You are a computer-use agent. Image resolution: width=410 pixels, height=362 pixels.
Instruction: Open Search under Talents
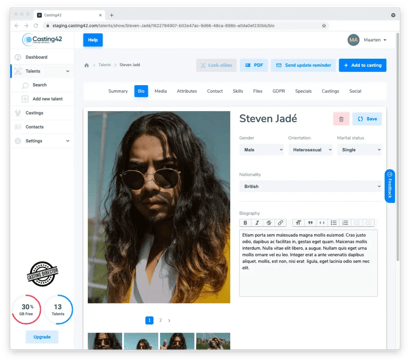[42, 85]
